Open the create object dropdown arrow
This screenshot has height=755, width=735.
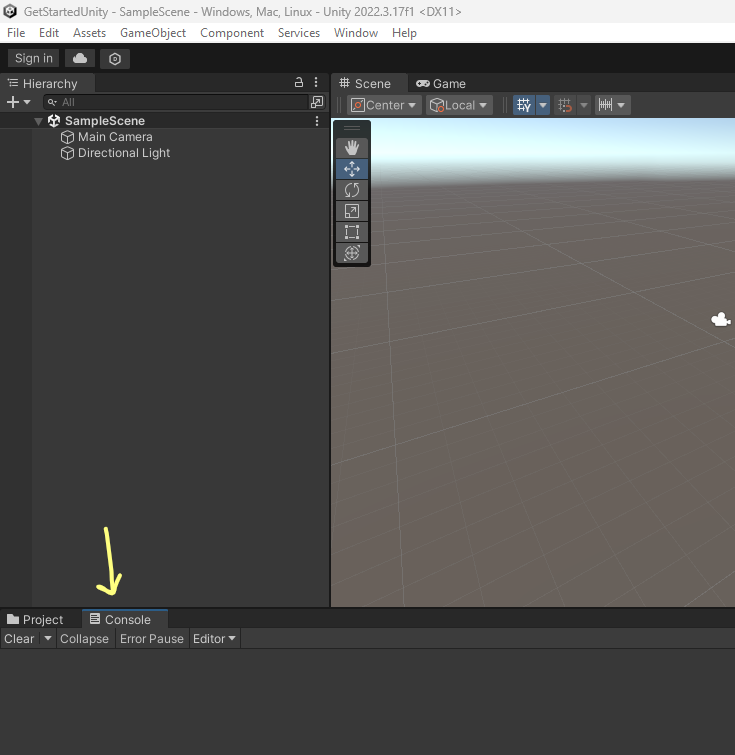[x=27, y=102]
